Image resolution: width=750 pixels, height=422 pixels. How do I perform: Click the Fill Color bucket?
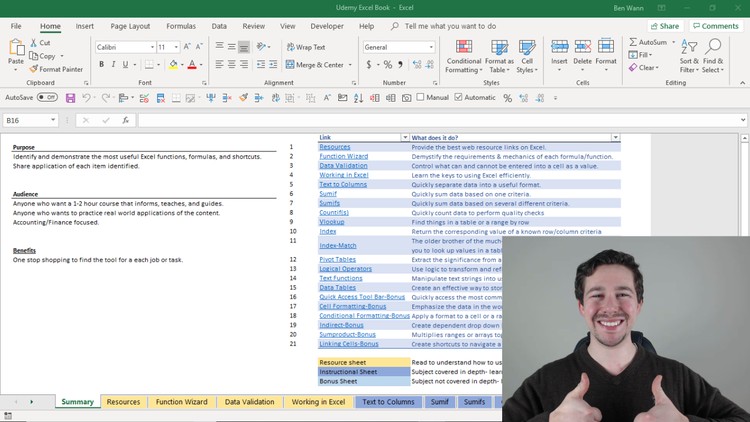pos(173,65)
